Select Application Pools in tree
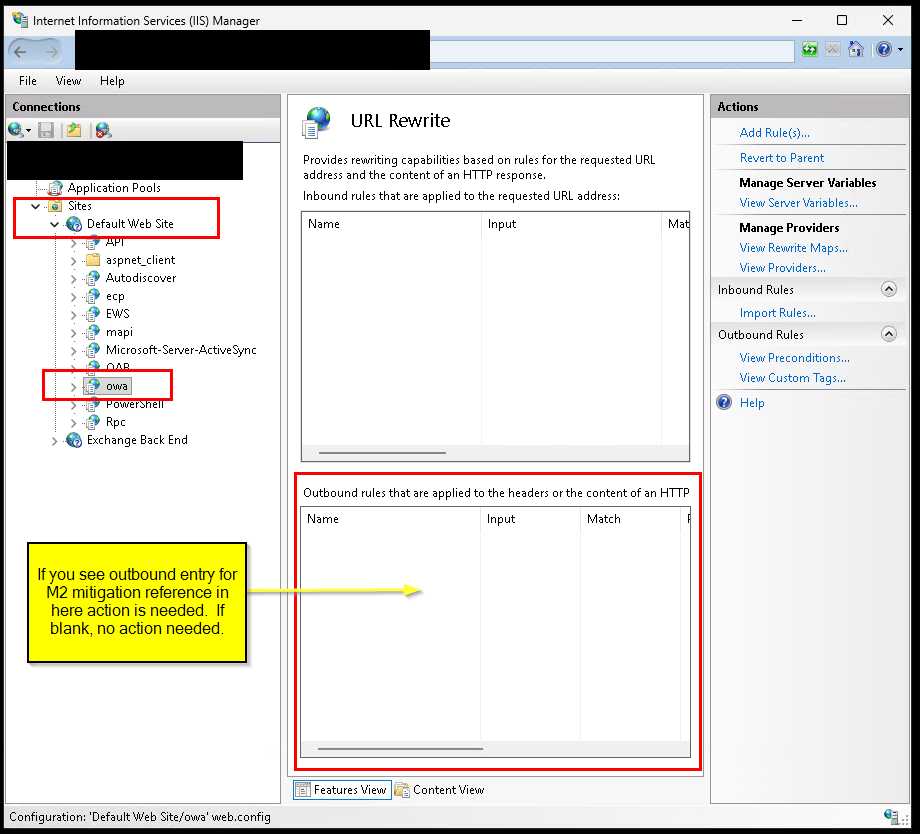Screen dimensions: 920x834 (x=114, y=188)
